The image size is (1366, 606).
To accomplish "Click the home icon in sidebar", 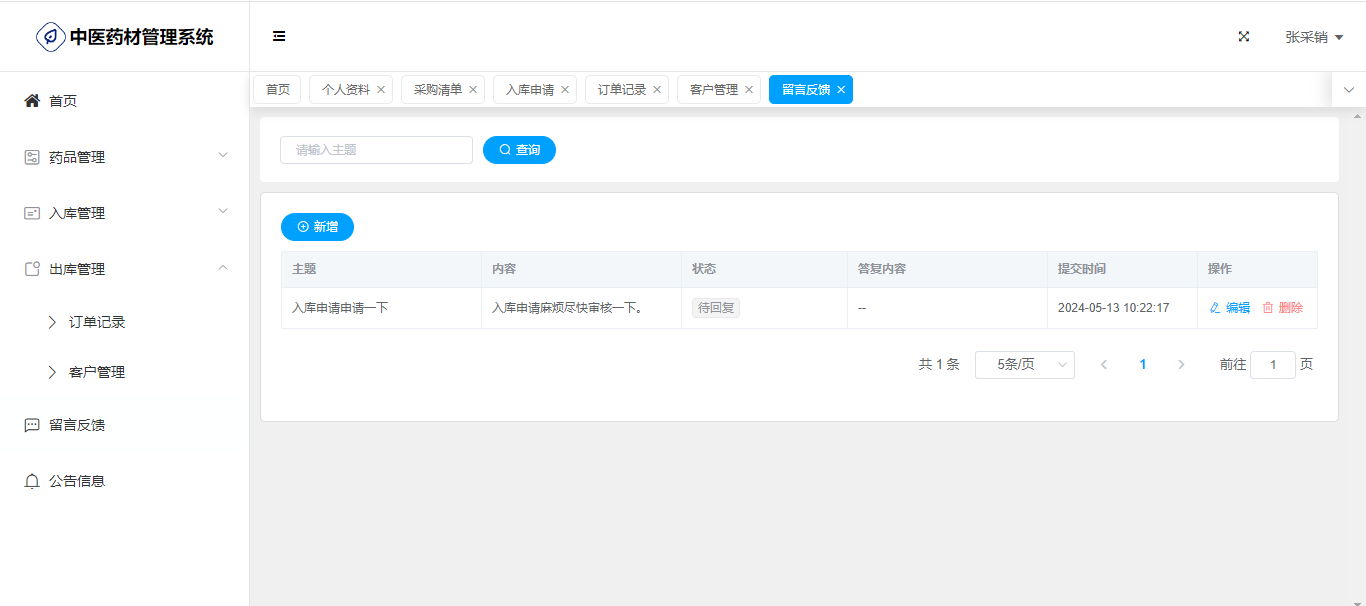I will click(x=32, y=101).
